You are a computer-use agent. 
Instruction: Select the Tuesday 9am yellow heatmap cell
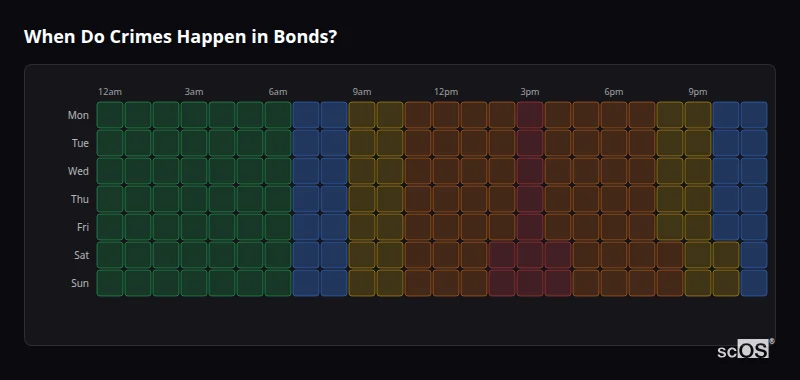(x=362, y=143)
